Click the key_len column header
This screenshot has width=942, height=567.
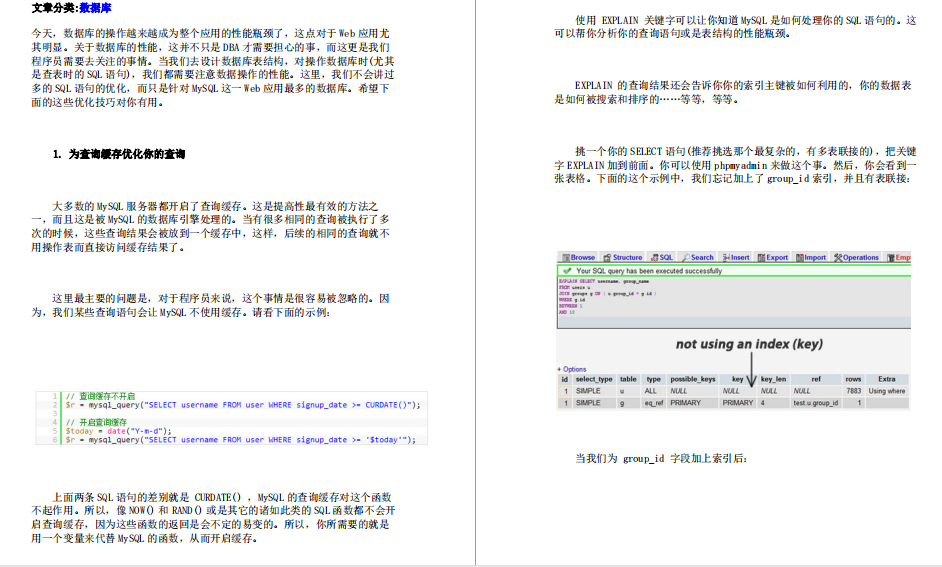click(x=773, y=379)
